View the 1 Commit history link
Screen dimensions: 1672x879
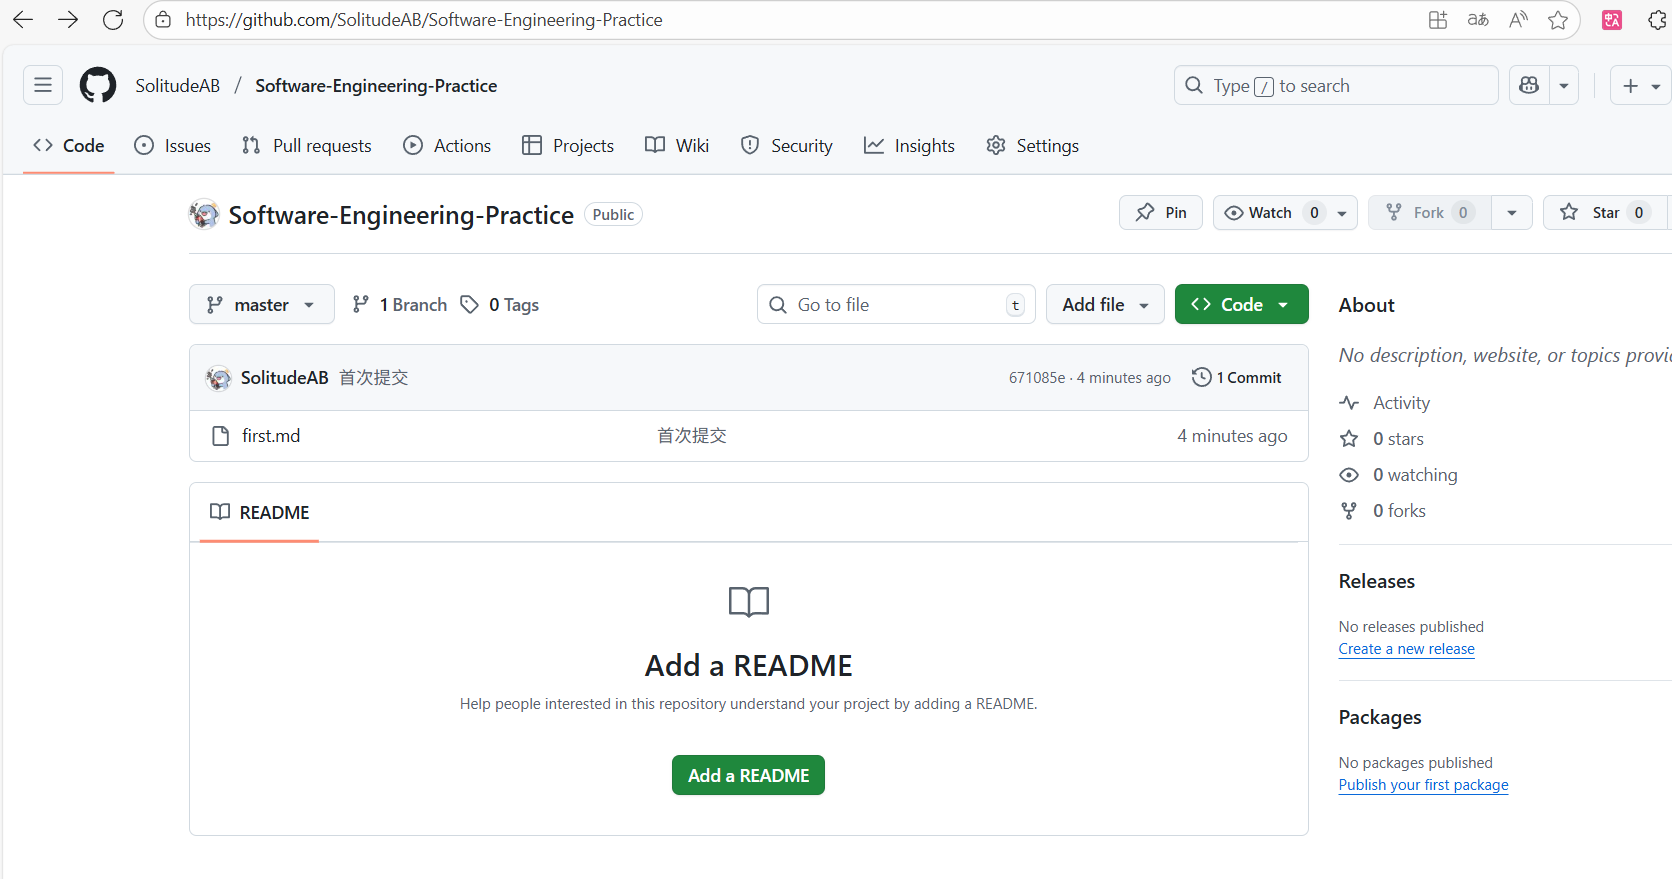[1237, 378]
